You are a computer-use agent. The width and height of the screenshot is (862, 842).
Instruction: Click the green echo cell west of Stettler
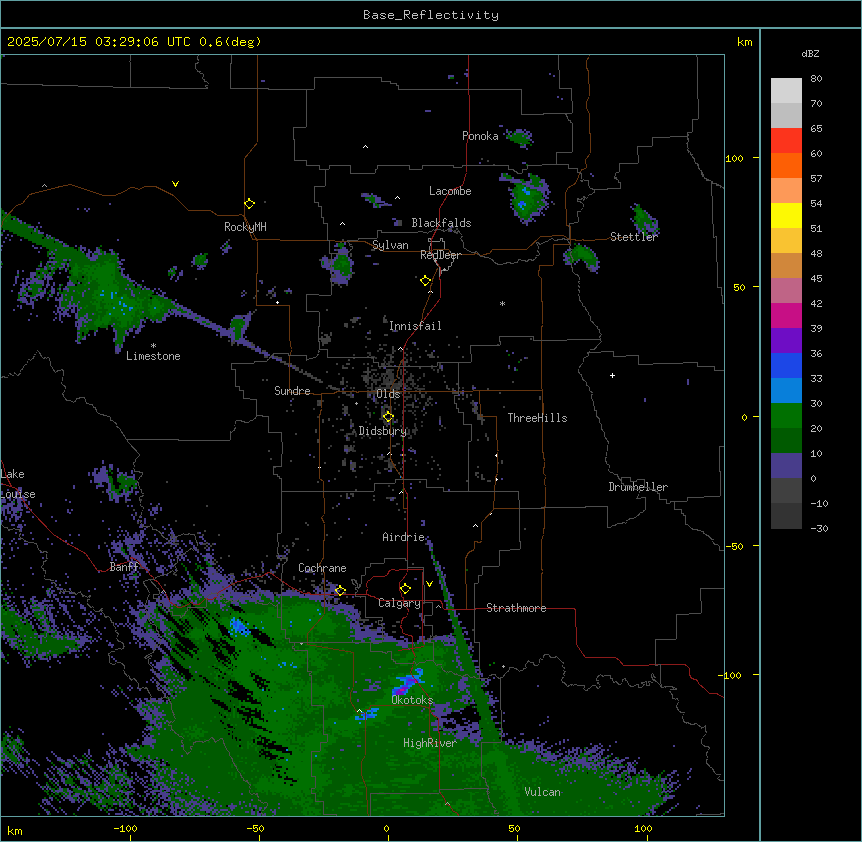coord(581,256)
